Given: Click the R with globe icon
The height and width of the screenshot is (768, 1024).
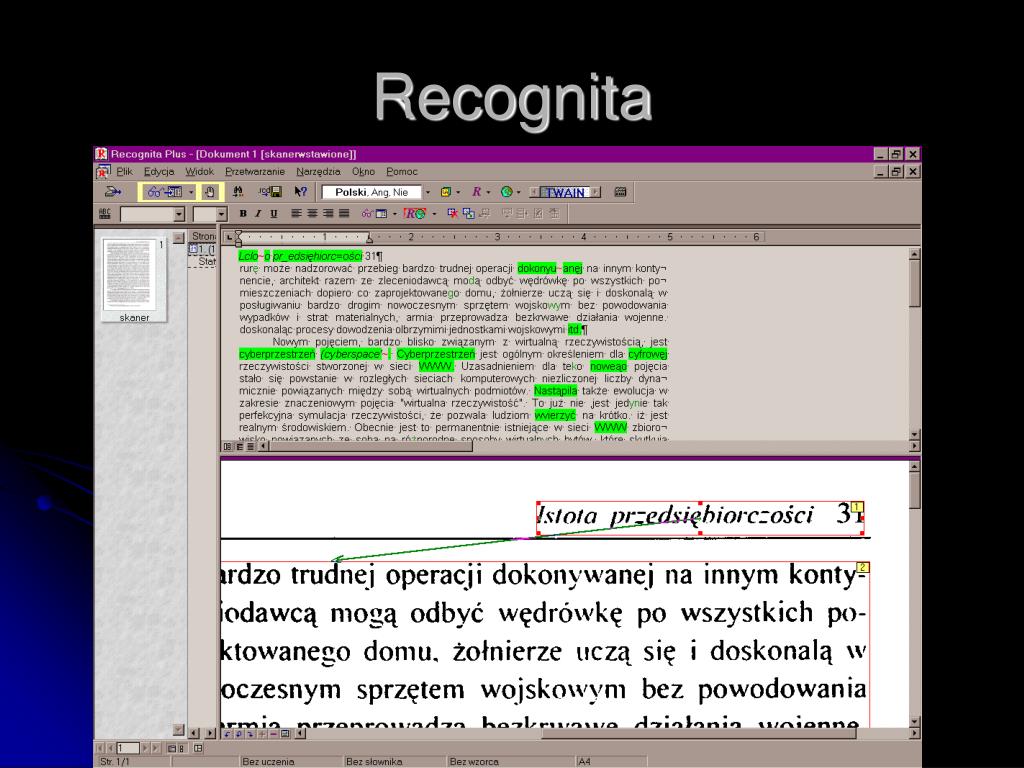Looking at the screenshot, I should click(414, 214).
